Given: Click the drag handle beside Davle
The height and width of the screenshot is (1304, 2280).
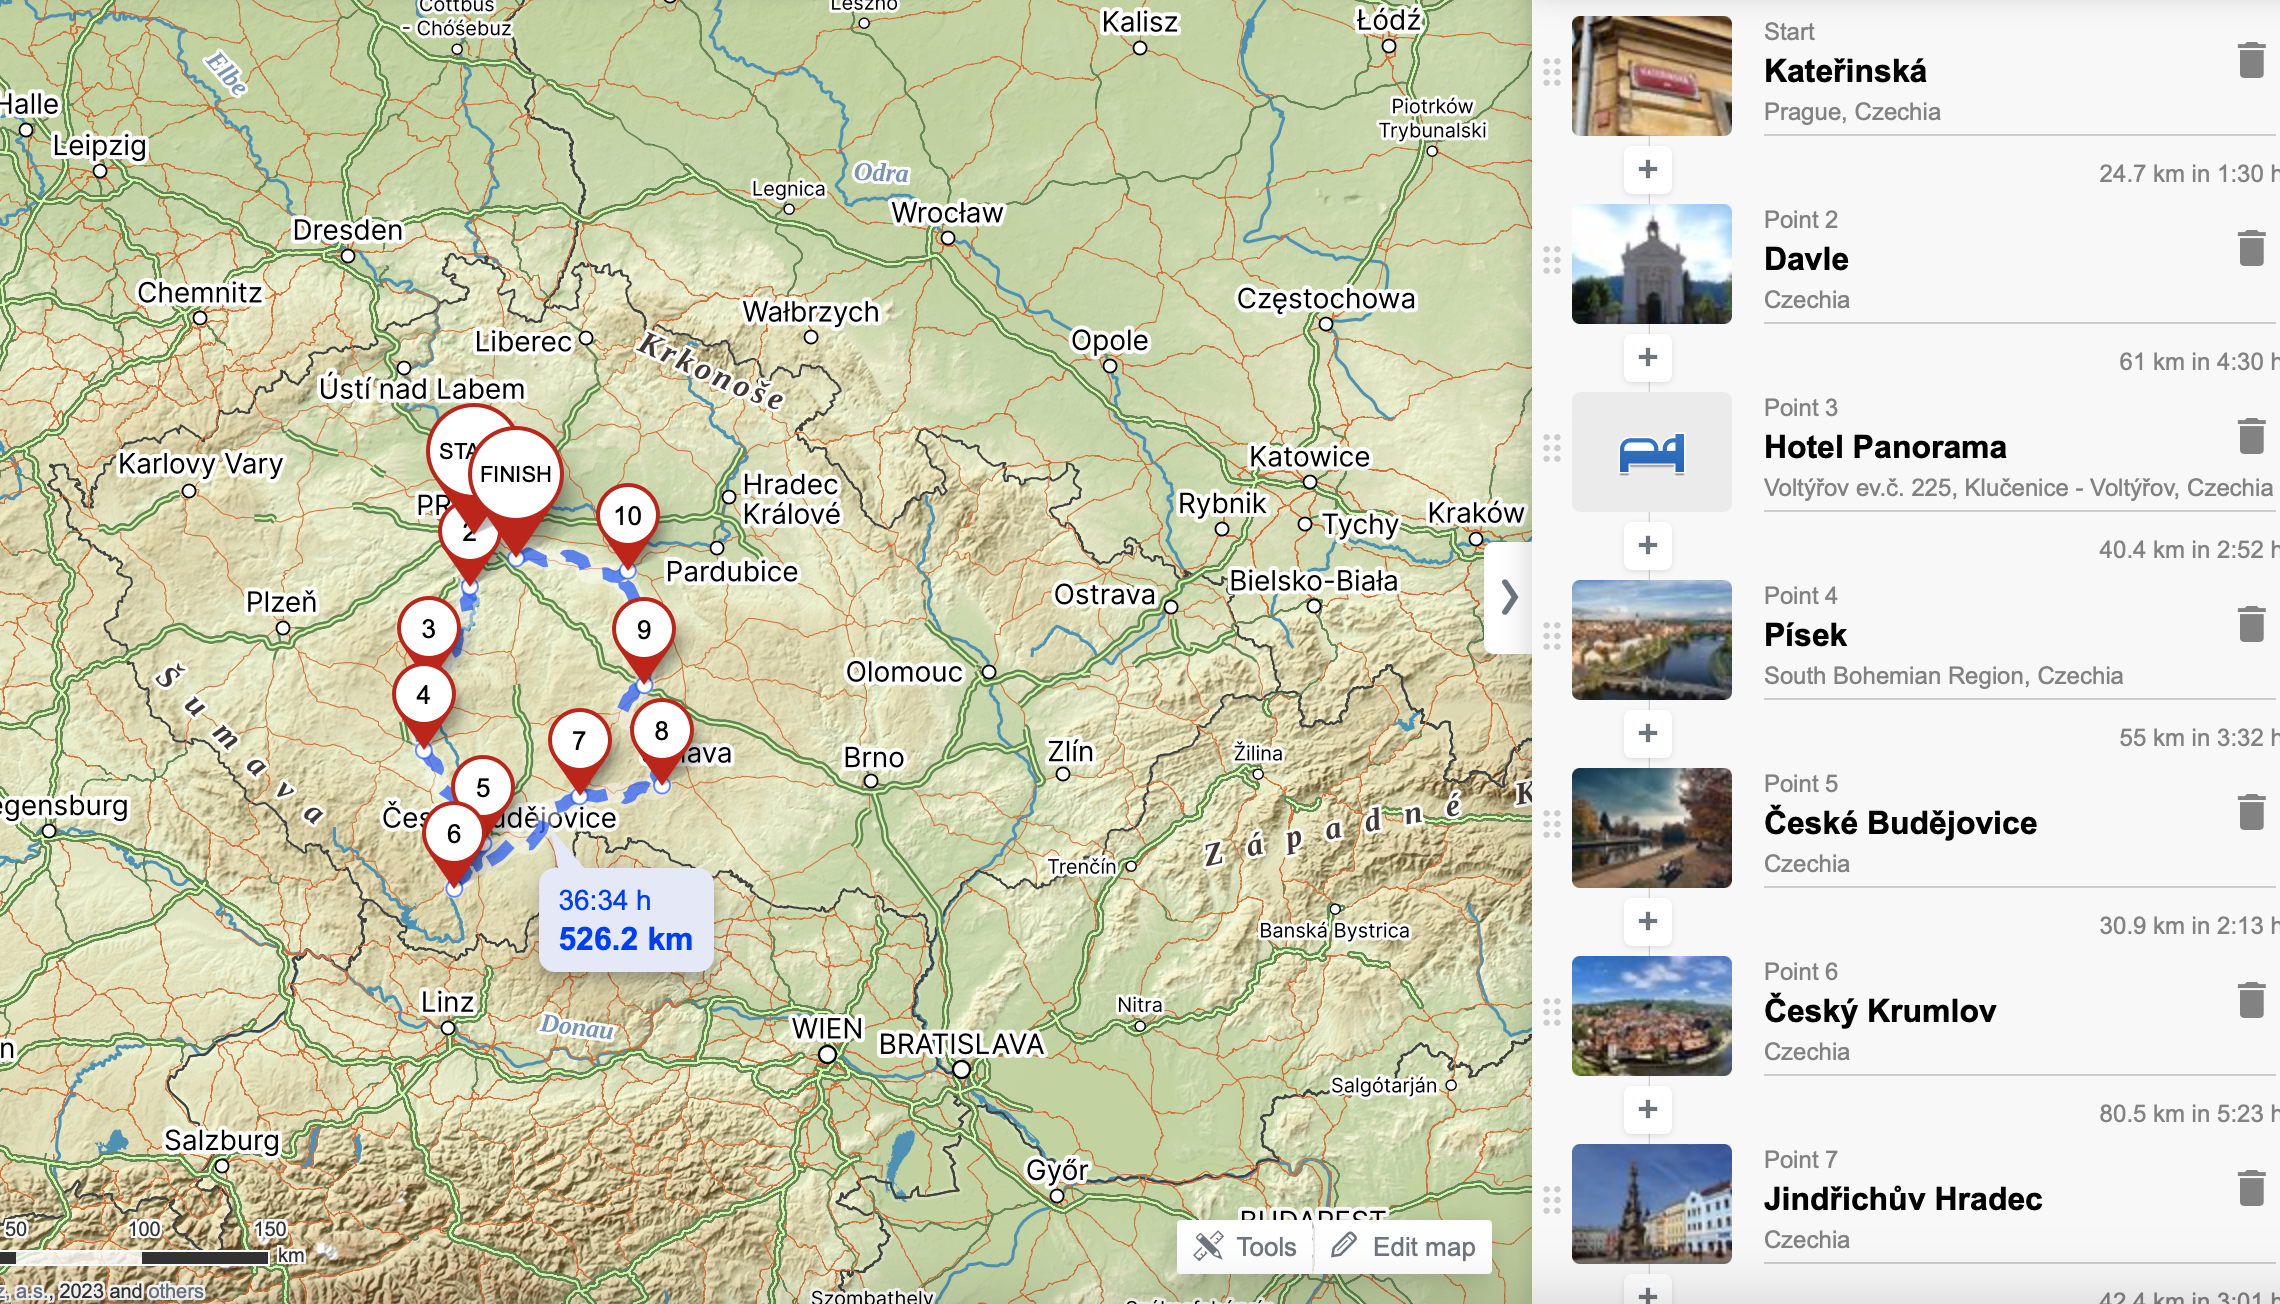Looking at the screenshot, I should click(x=1551, y=260).
